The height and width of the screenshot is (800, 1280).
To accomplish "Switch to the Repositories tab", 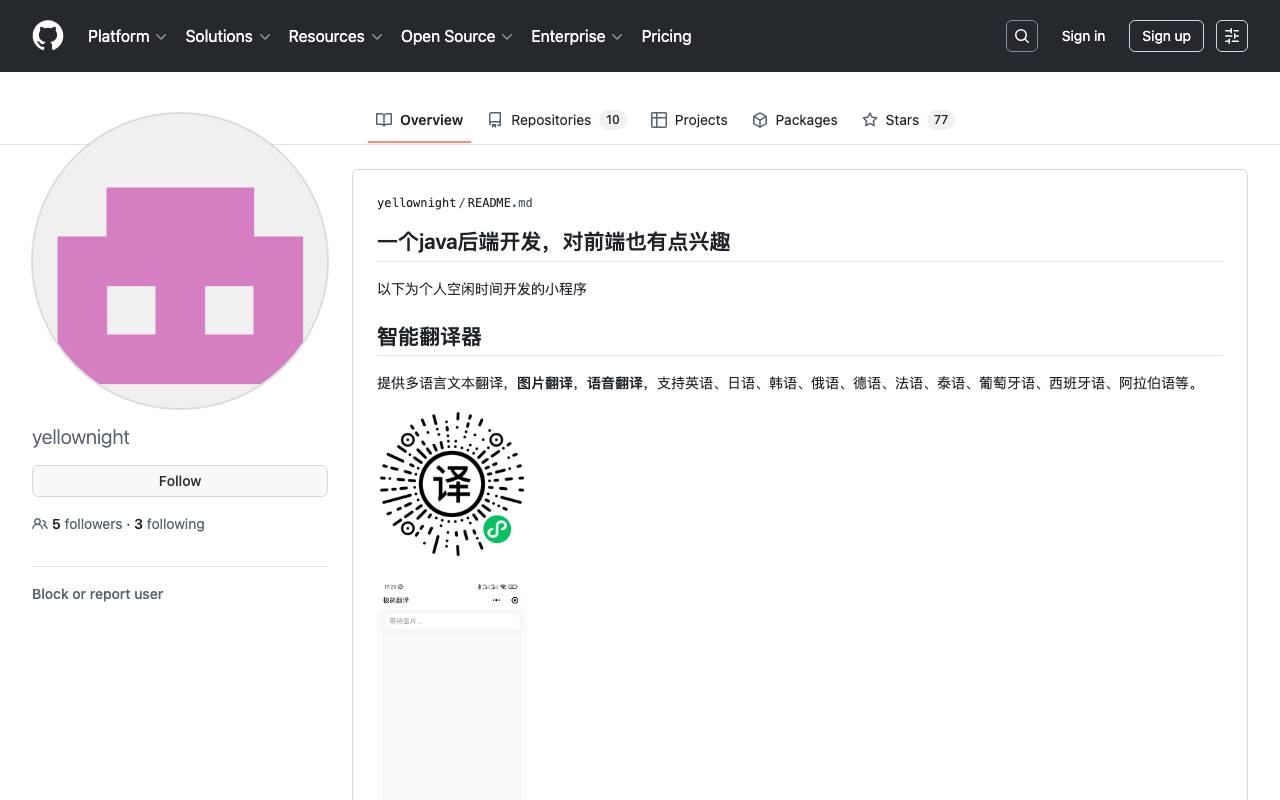I will (556, 120).
